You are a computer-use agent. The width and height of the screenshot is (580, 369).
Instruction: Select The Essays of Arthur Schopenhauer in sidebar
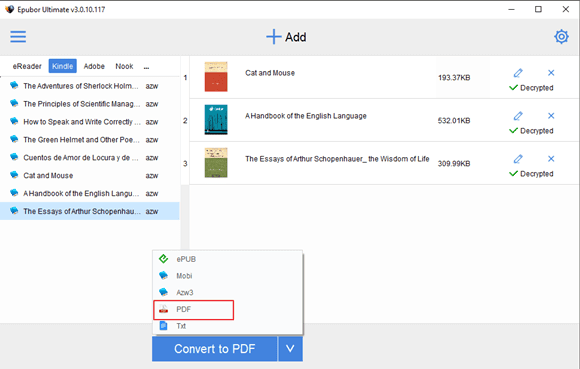90,211
